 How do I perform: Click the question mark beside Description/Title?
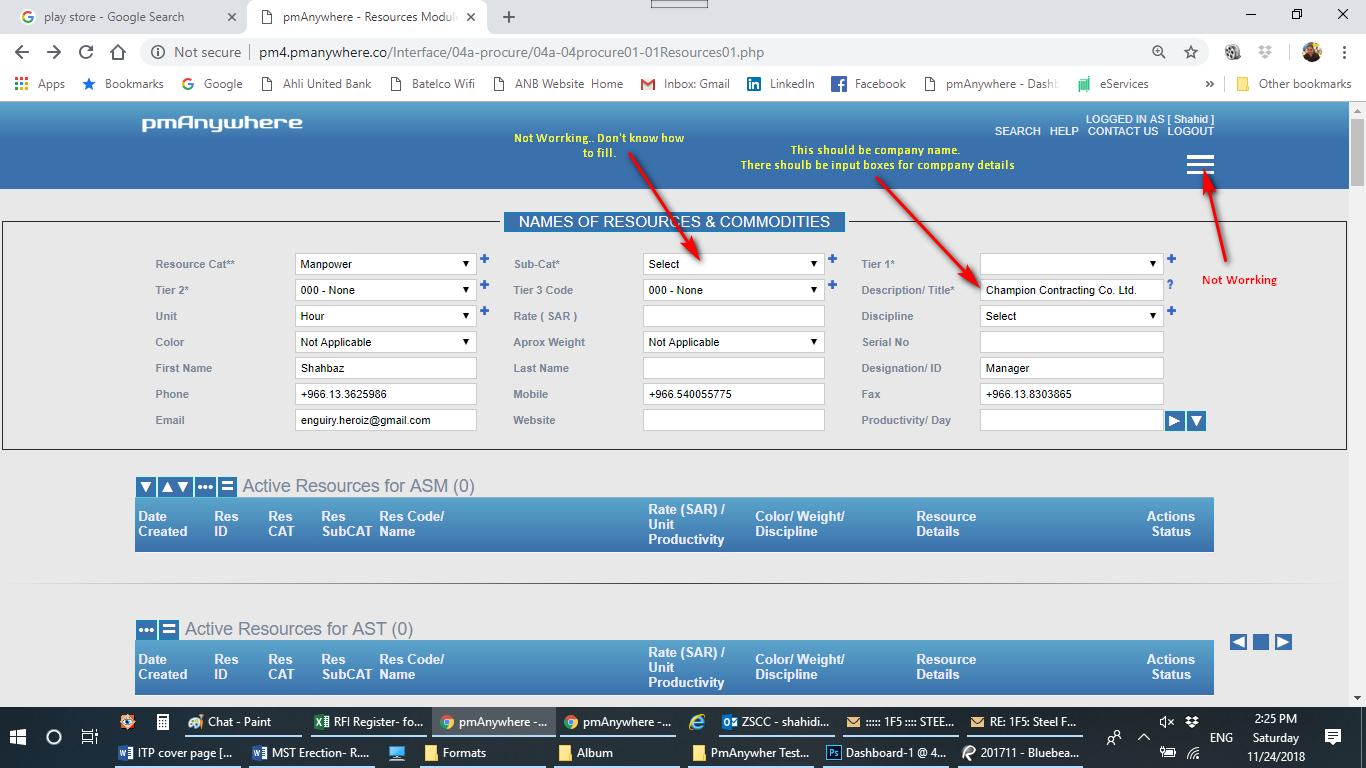1170,285
